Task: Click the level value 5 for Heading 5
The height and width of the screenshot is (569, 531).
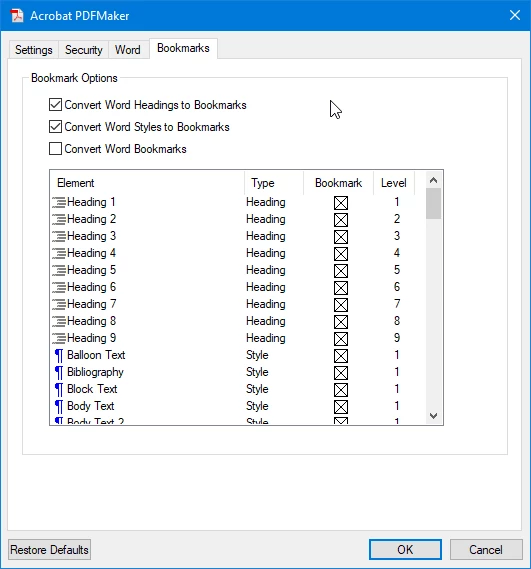Action: tap(397, 270)
